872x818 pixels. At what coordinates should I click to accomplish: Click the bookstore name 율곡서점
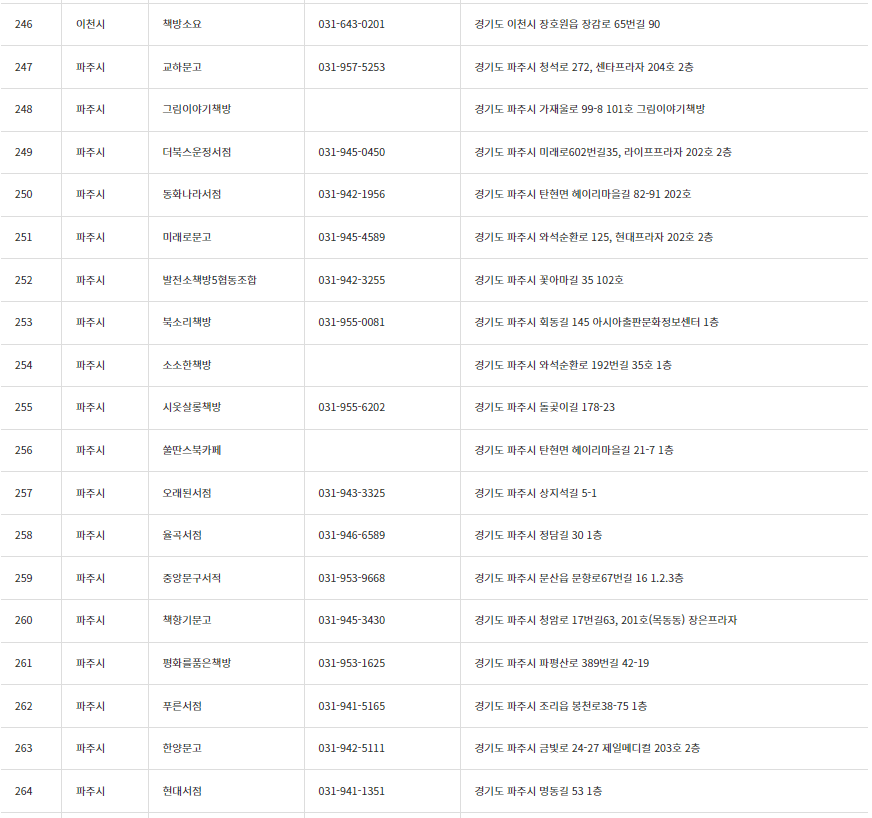coord(182,536)
